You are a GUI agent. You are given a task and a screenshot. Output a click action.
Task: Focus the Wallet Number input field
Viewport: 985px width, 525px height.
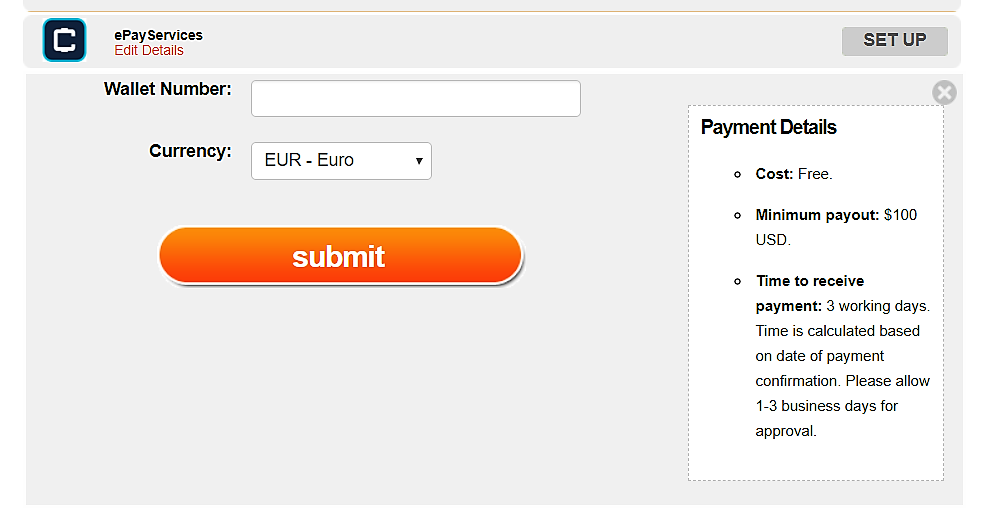click(x=415, y=99)
